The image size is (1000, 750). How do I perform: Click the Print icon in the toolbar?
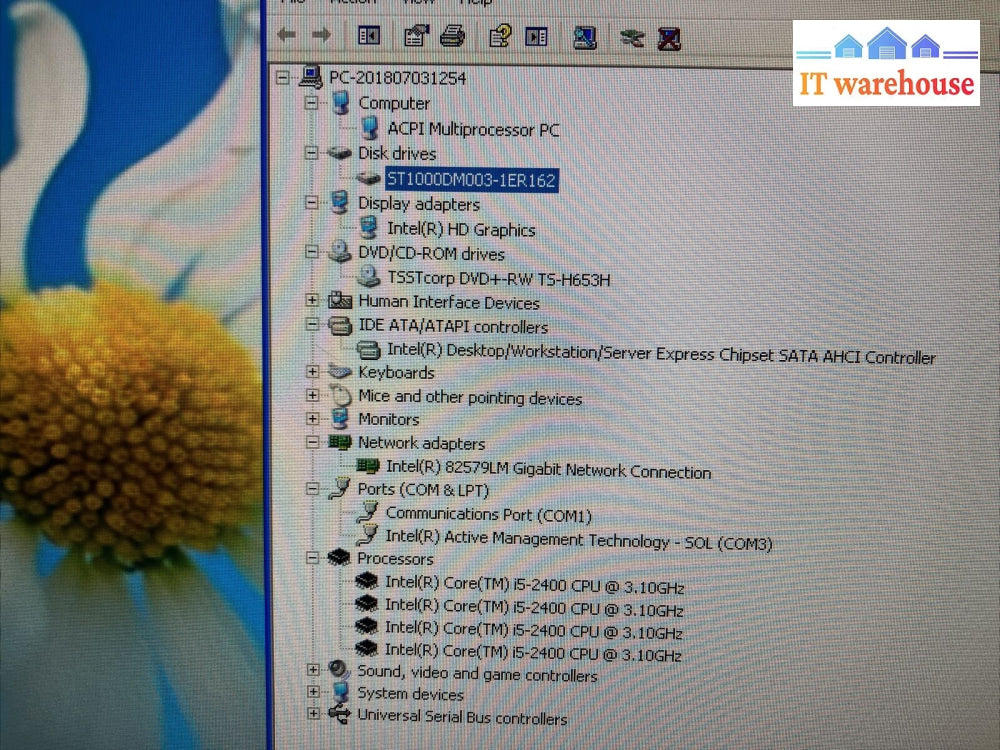tap(452, 37)
